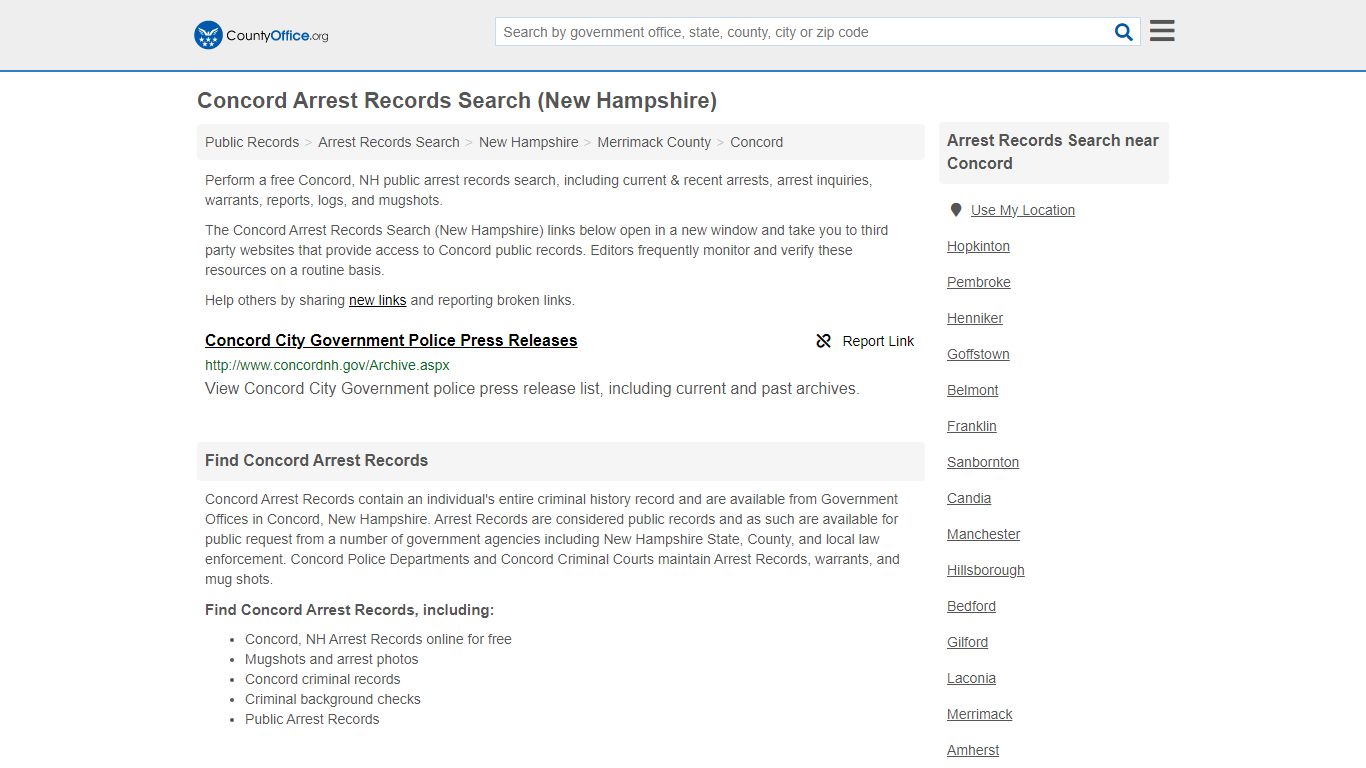
Task: Click 'Concord criminal records' list item
Action: pyautogui.click(x=322, y=679)
